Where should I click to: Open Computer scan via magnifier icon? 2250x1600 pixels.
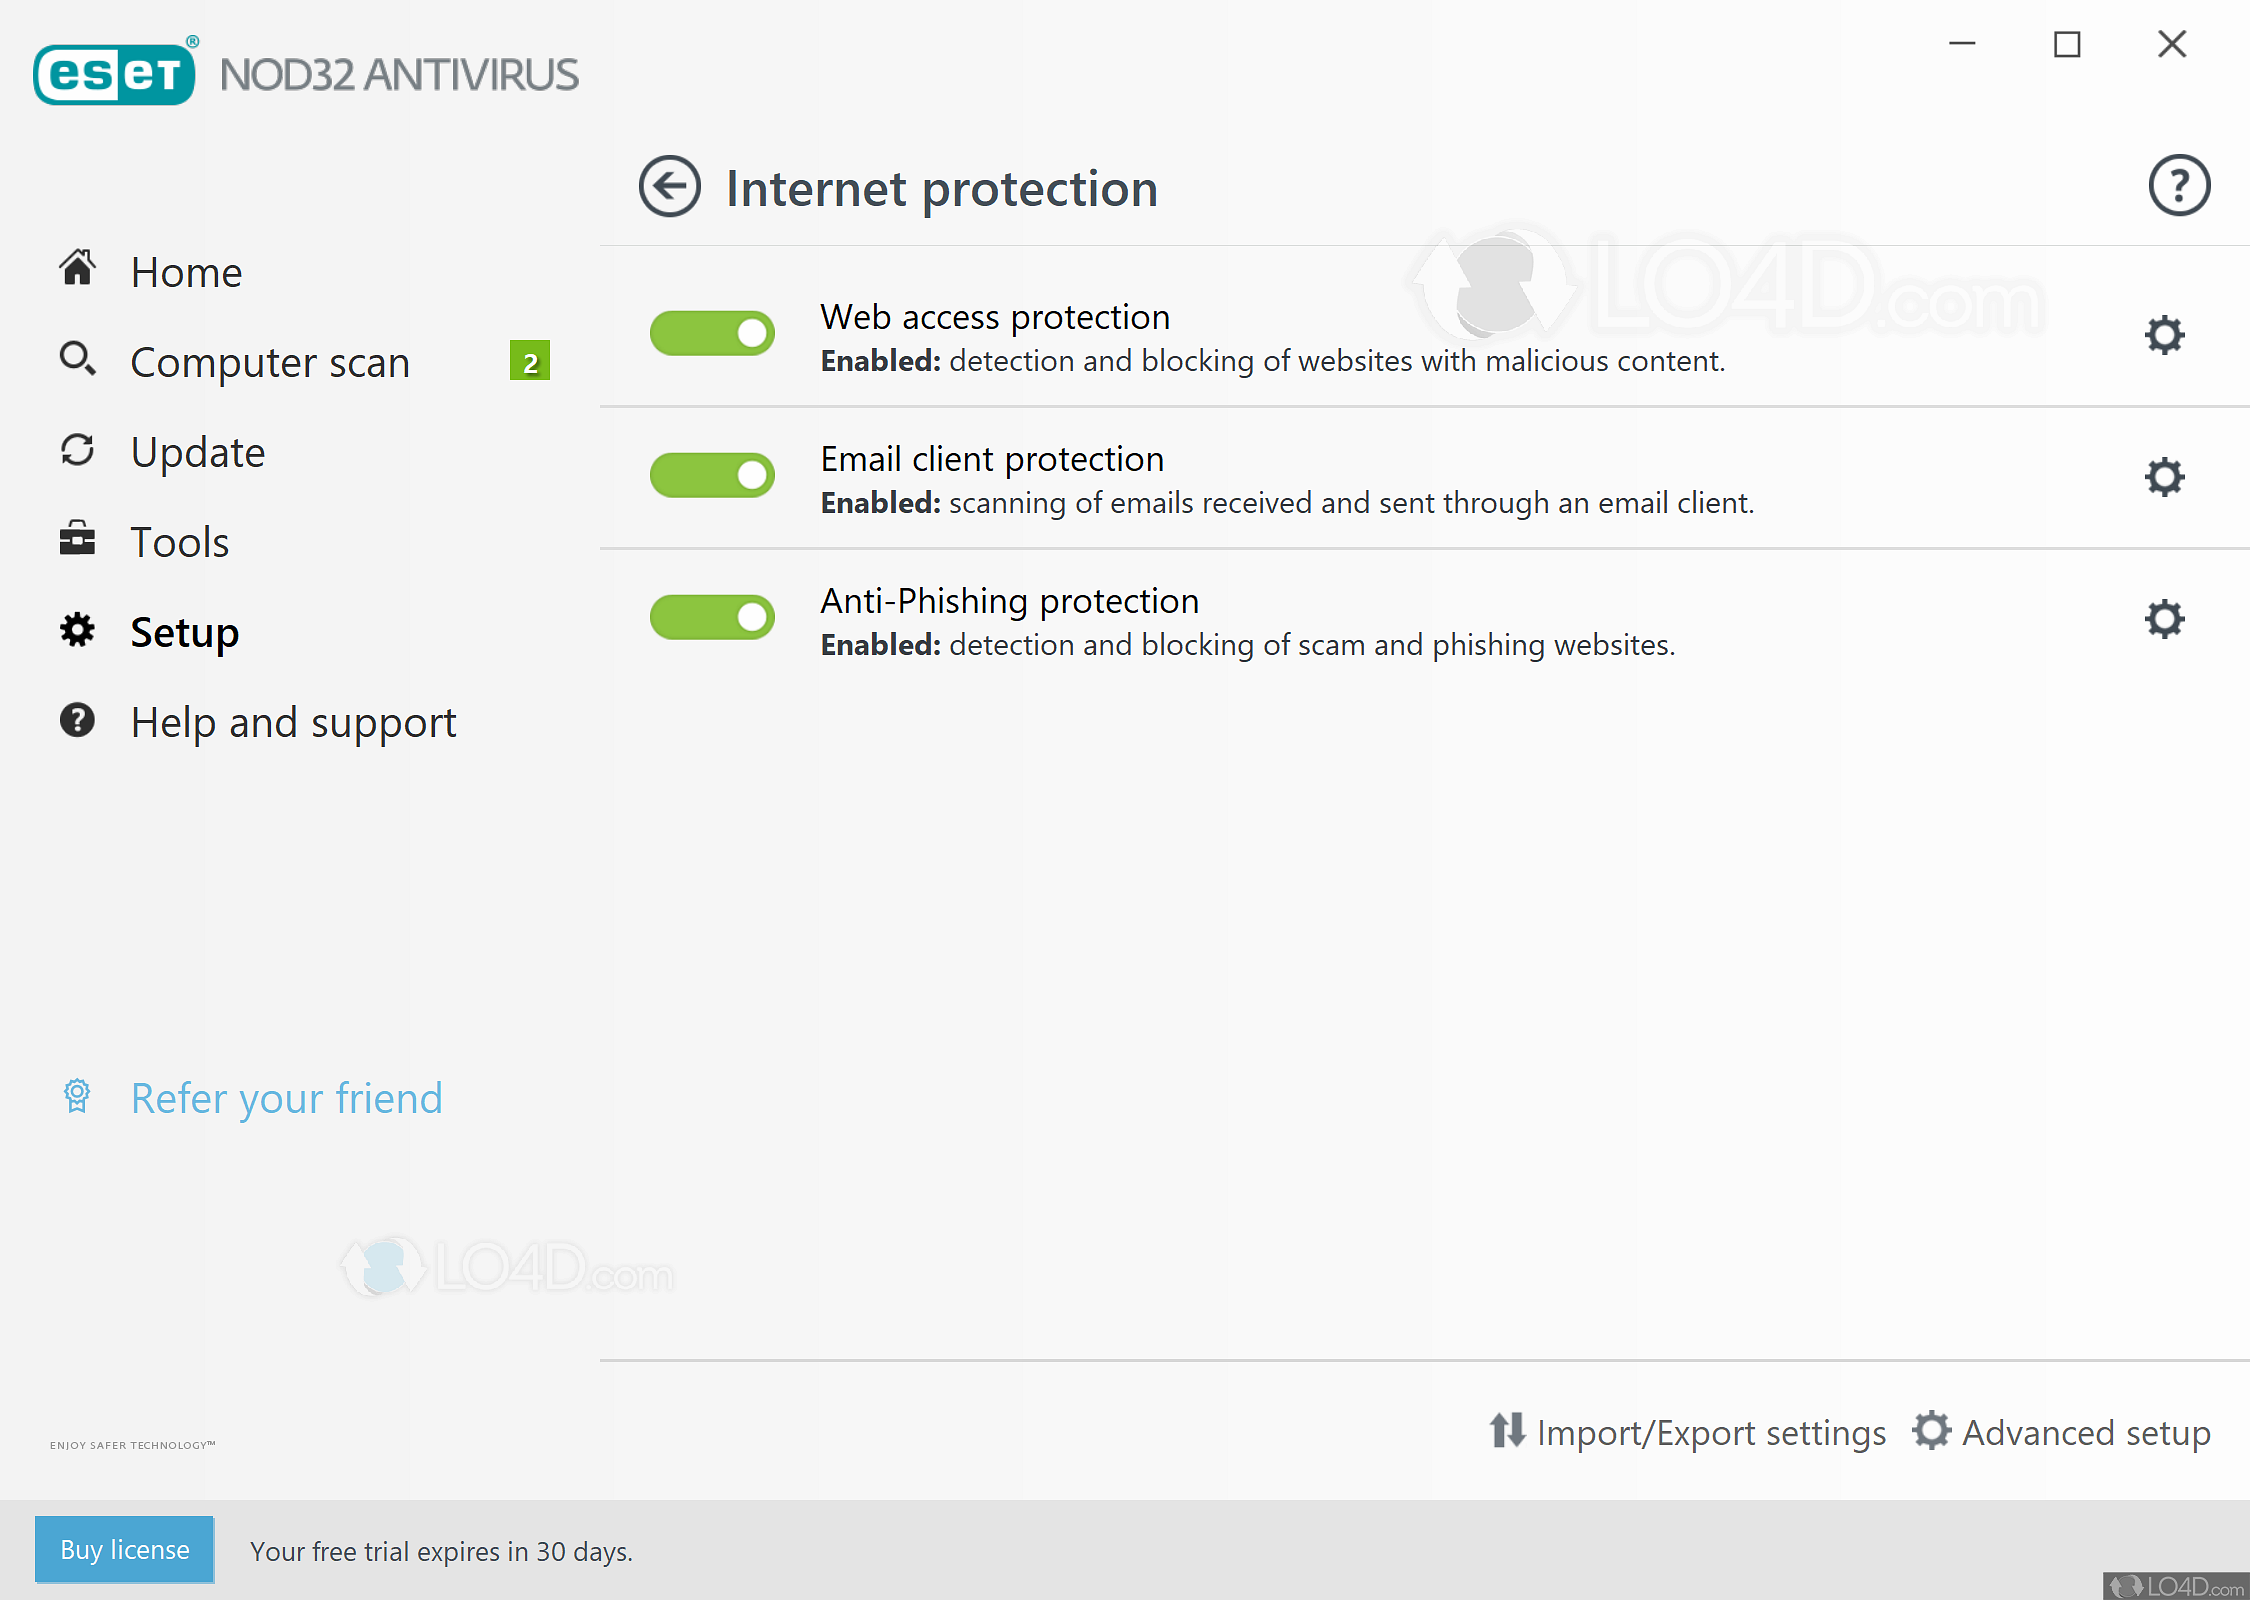pyautogui.click(x=78, y=358)
